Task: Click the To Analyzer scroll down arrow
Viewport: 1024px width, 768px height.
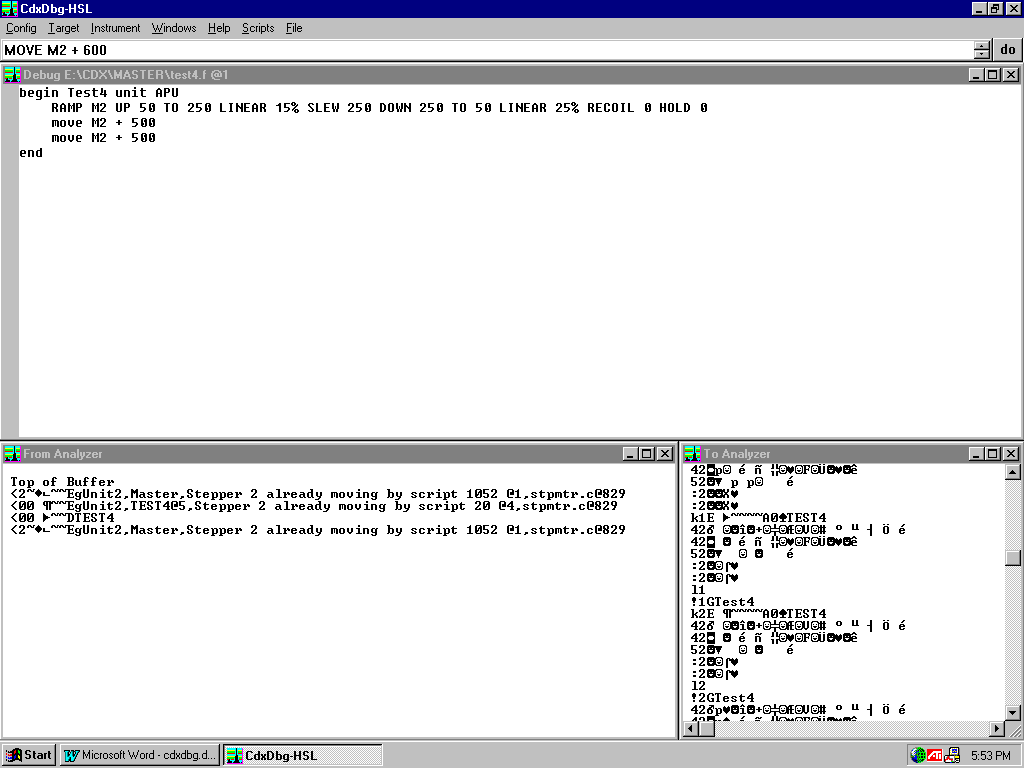Action: tap(1013, 712)
